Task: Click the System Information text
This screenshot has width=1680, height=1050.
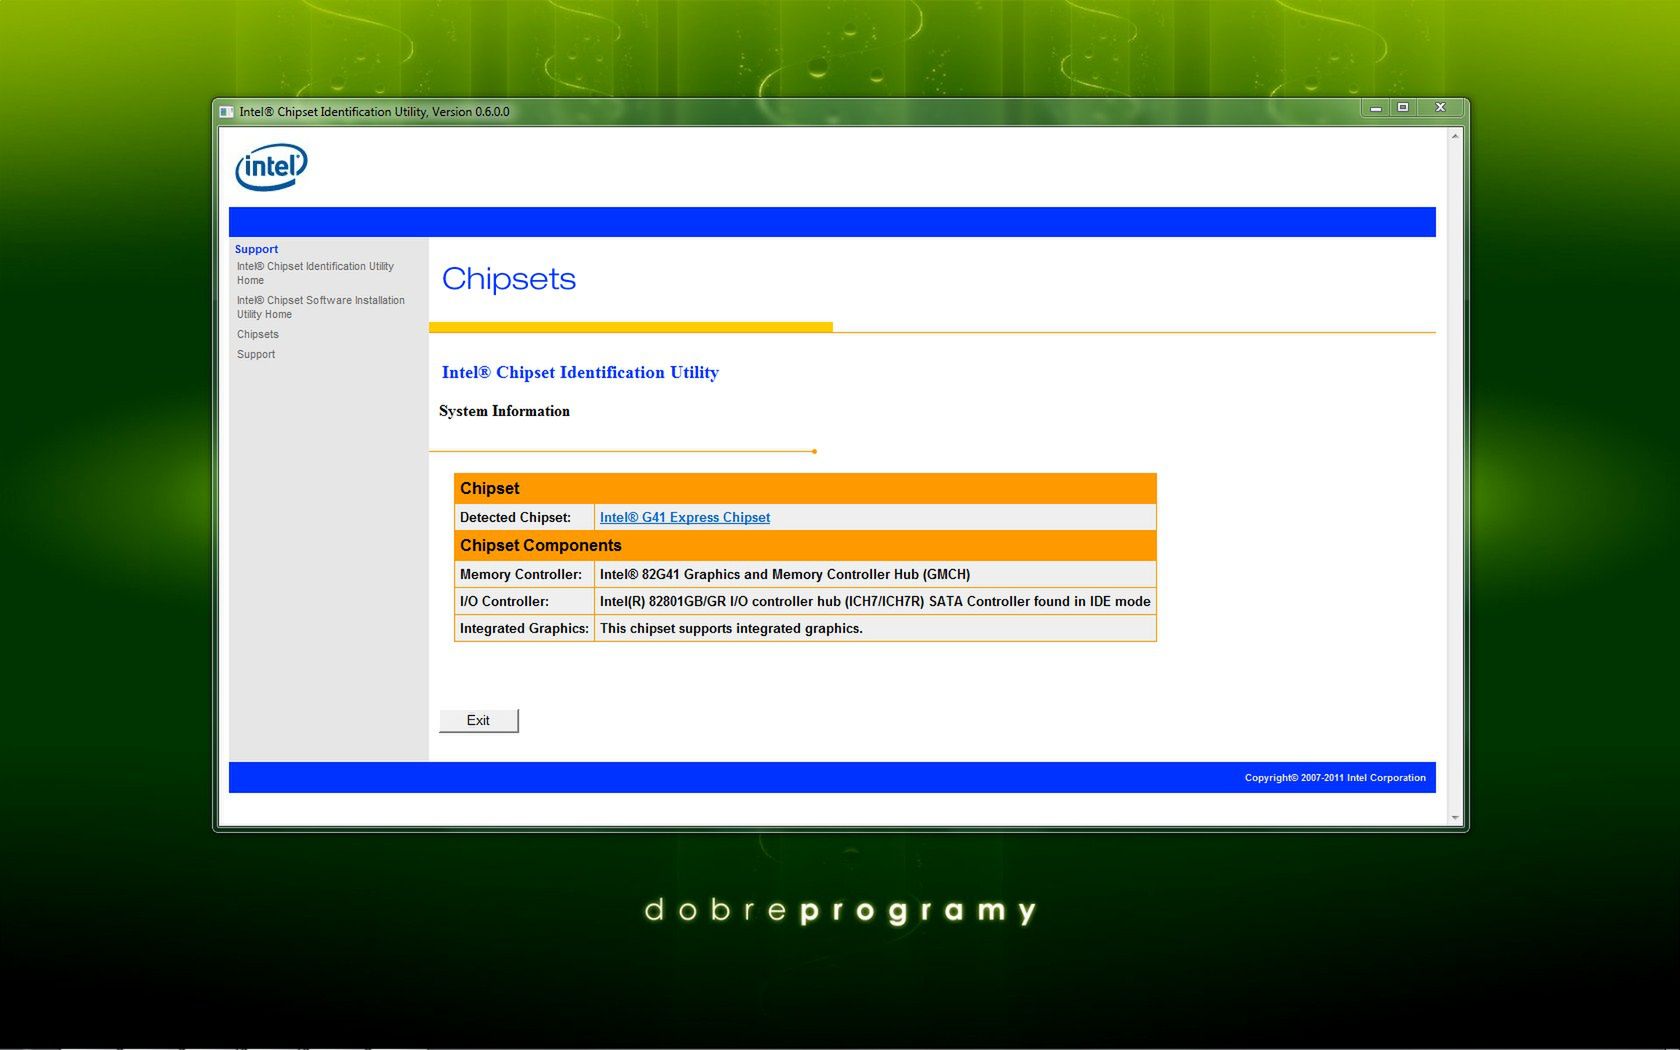Action: point(504,411)
